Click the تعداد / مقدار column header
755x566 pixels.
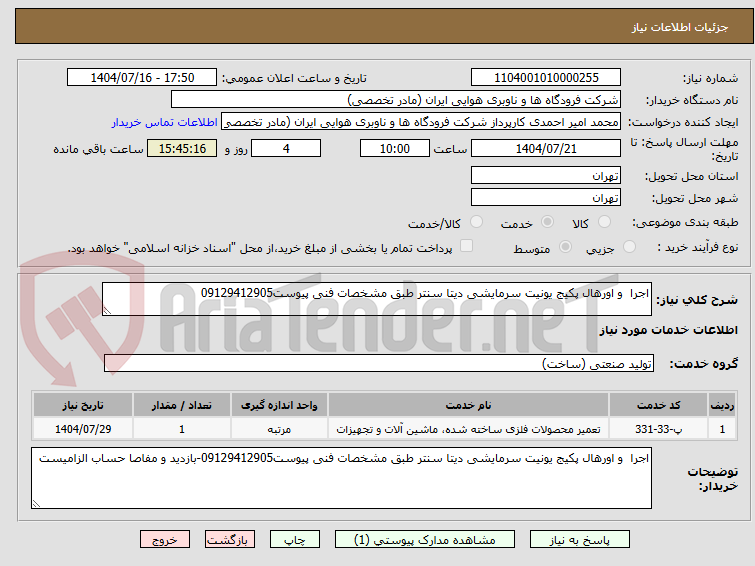[182, 405]
